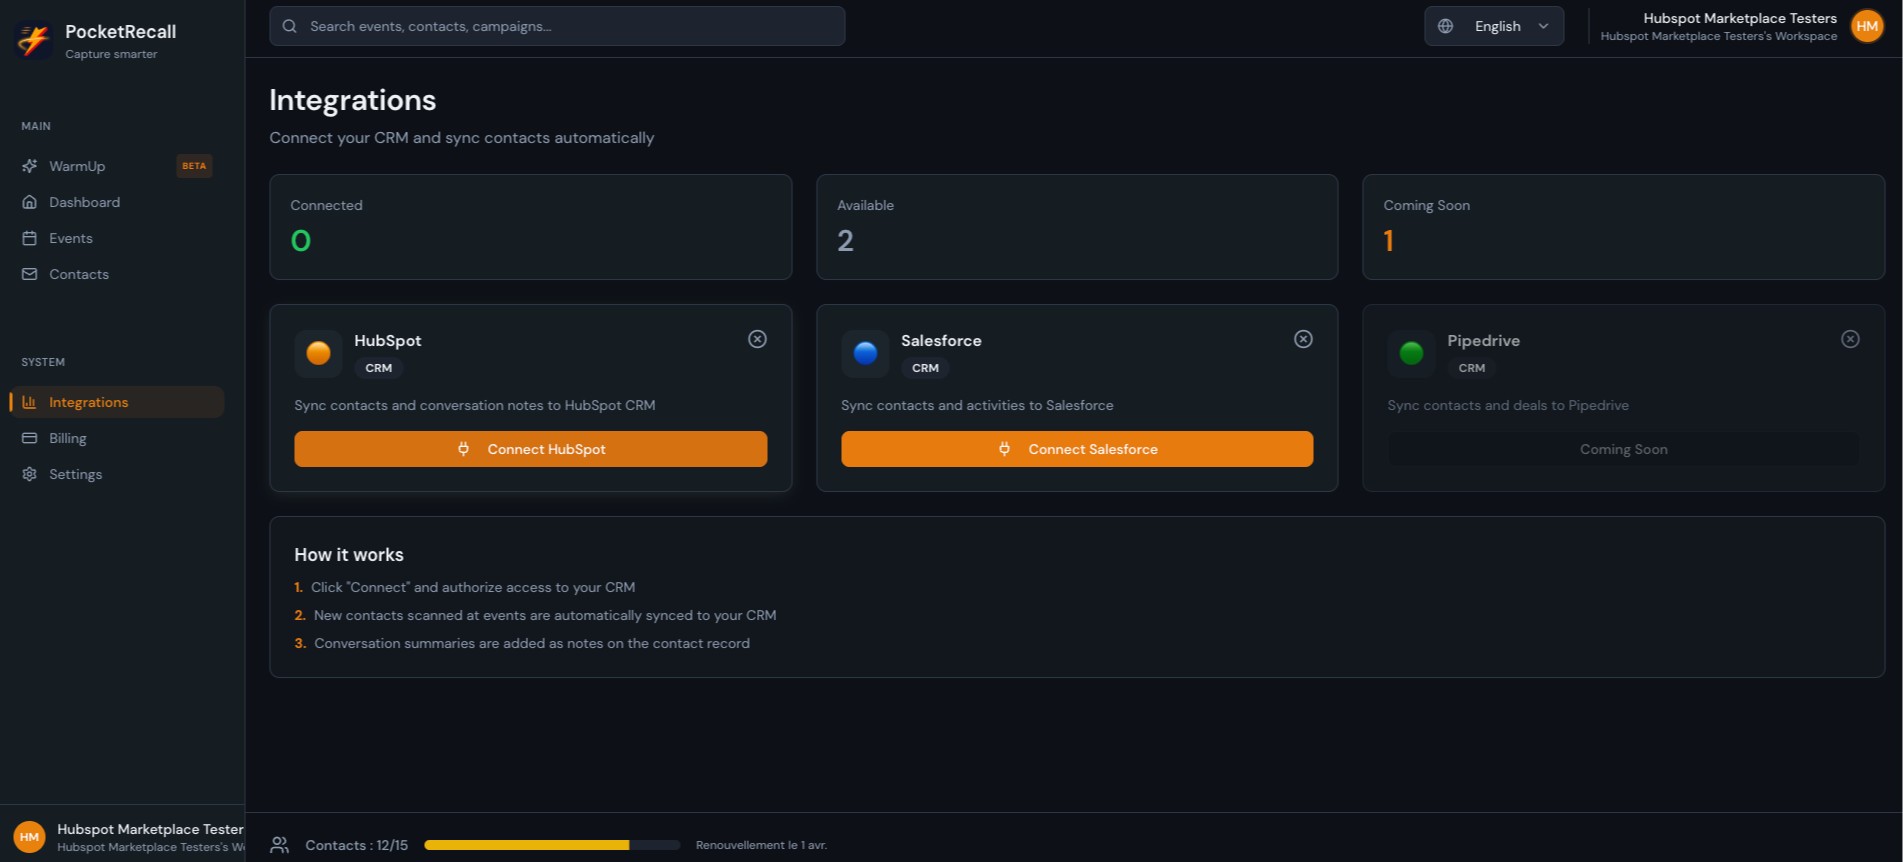
Task: Click step 1 "Click Connect and authorize" text
Action: pyautogui.click(x=473, y=587)
